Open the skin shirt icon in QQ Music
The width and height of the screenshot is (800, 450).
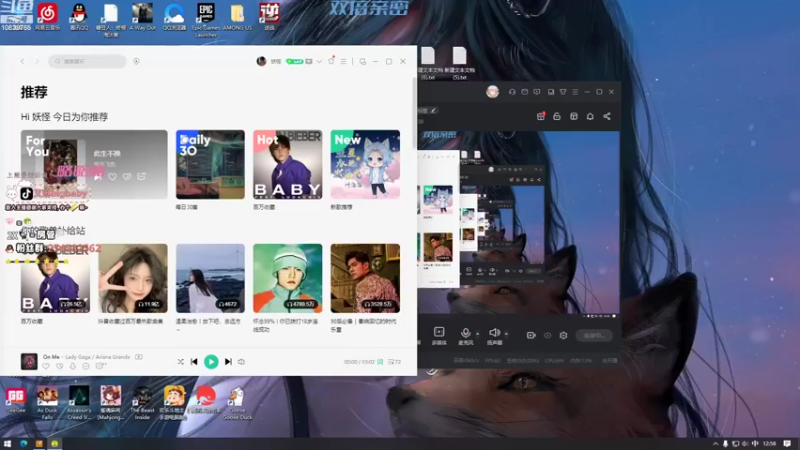click(x=331, y=61)
